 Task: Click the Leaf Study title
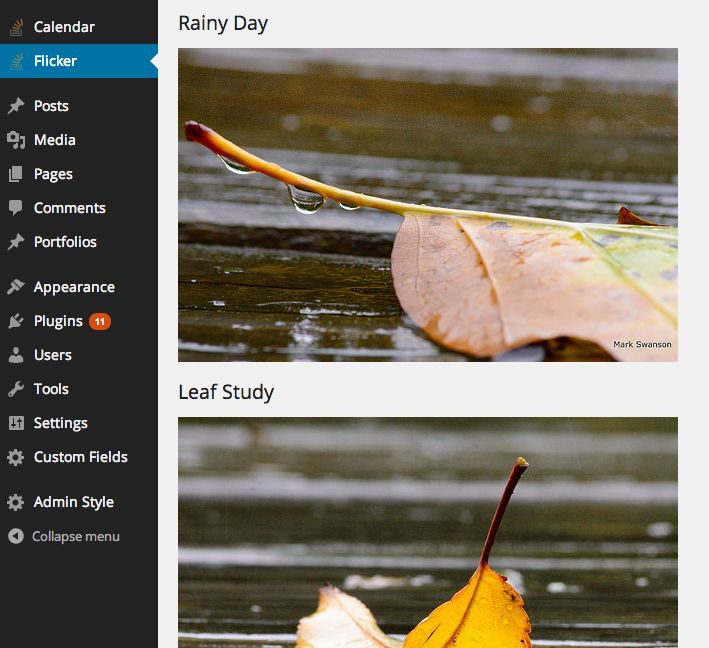tap(226, 392)
